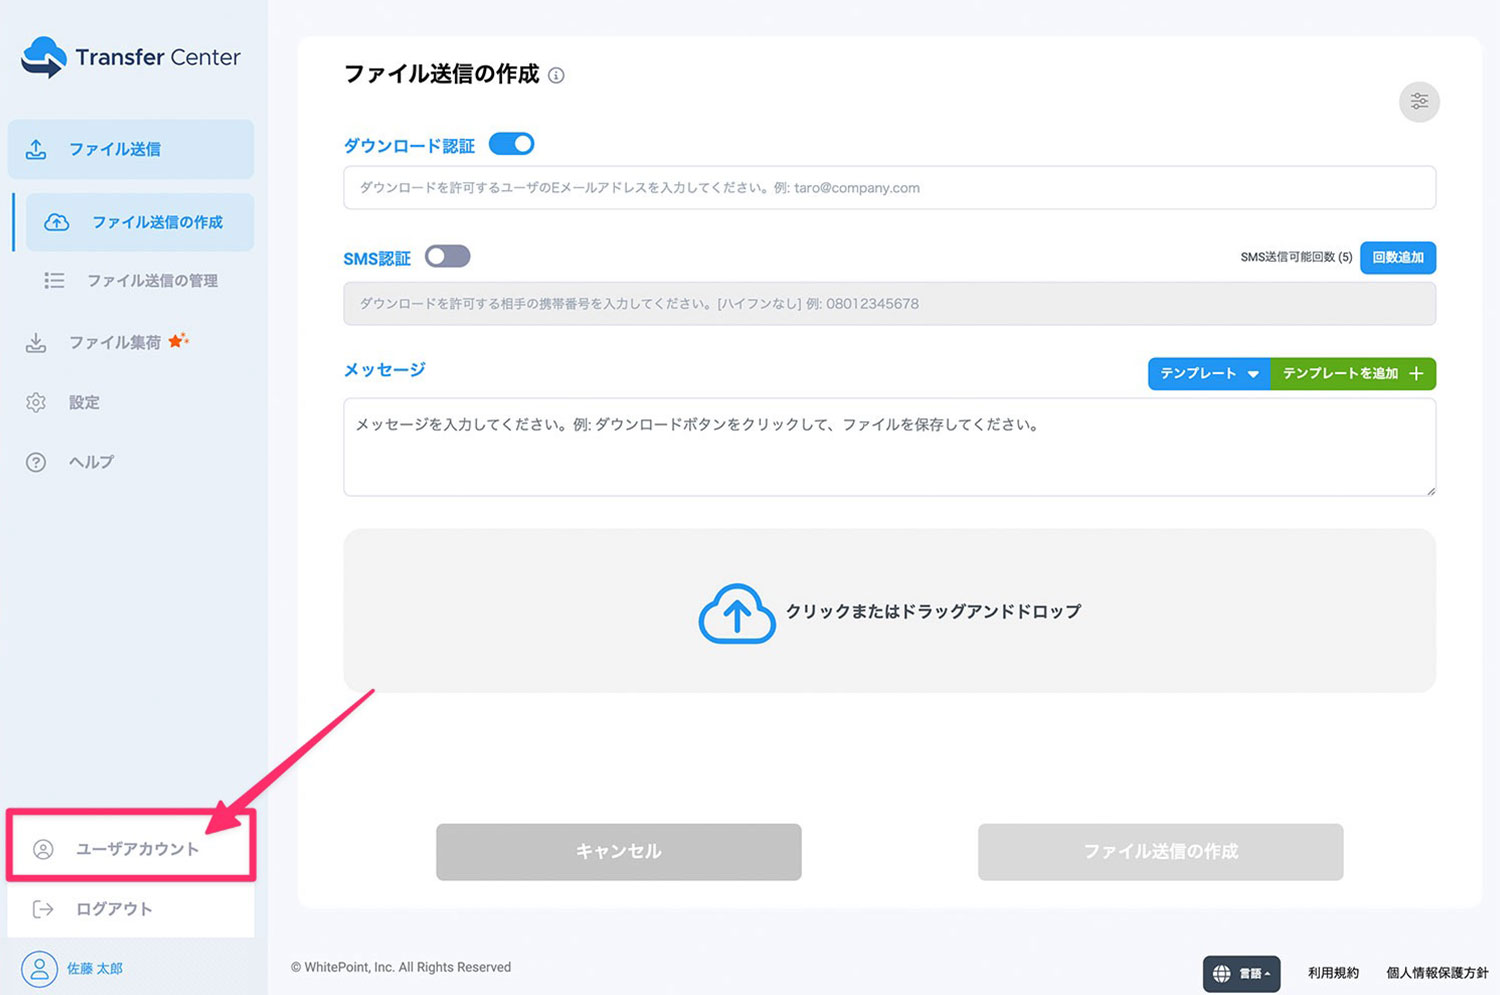Select ユーザアカウント in the sidebar

coord(130,847)
